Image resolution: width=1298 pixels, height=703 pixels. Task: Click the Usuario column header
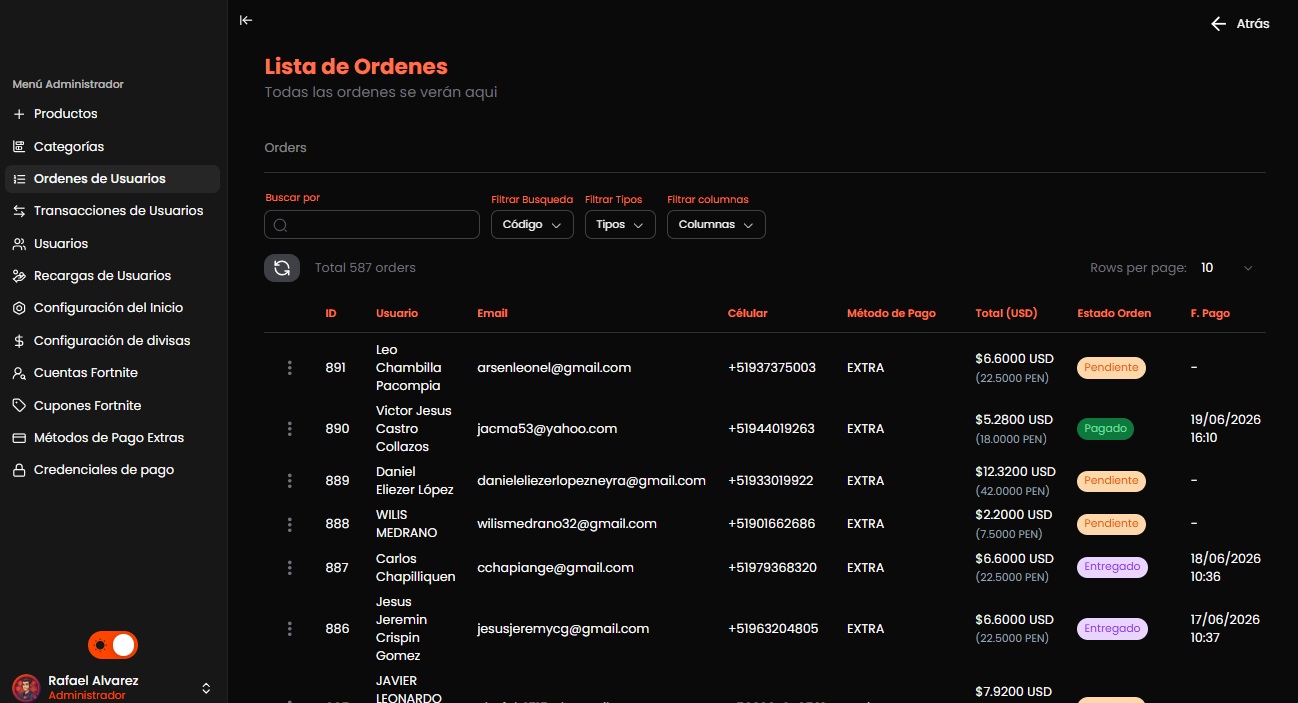pos(397,313)
